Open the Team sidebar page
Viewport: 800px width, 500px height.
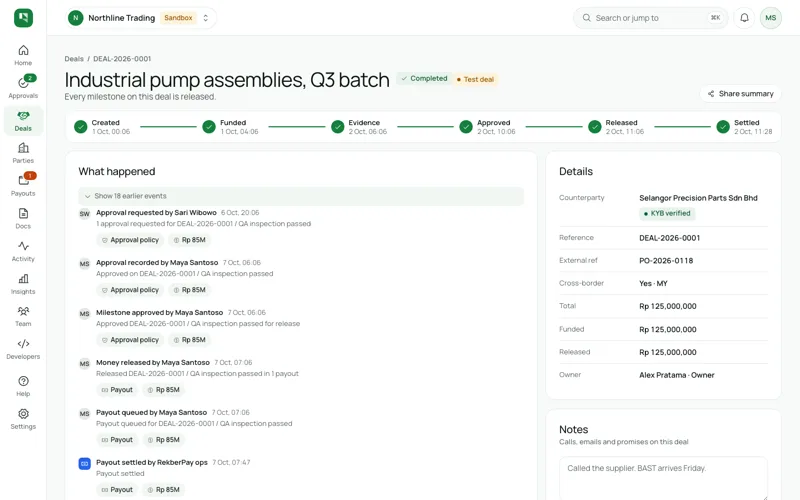tap(23, 316)
